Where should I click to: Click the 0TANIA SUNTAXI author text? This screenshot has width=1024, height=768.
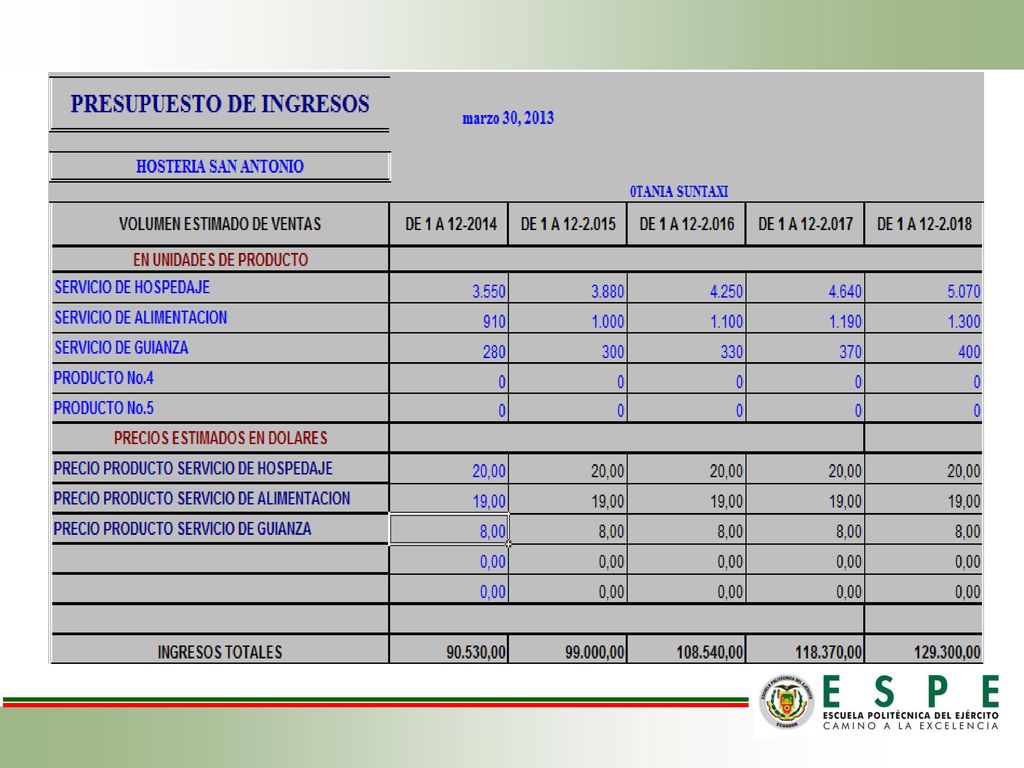point(679,191)
